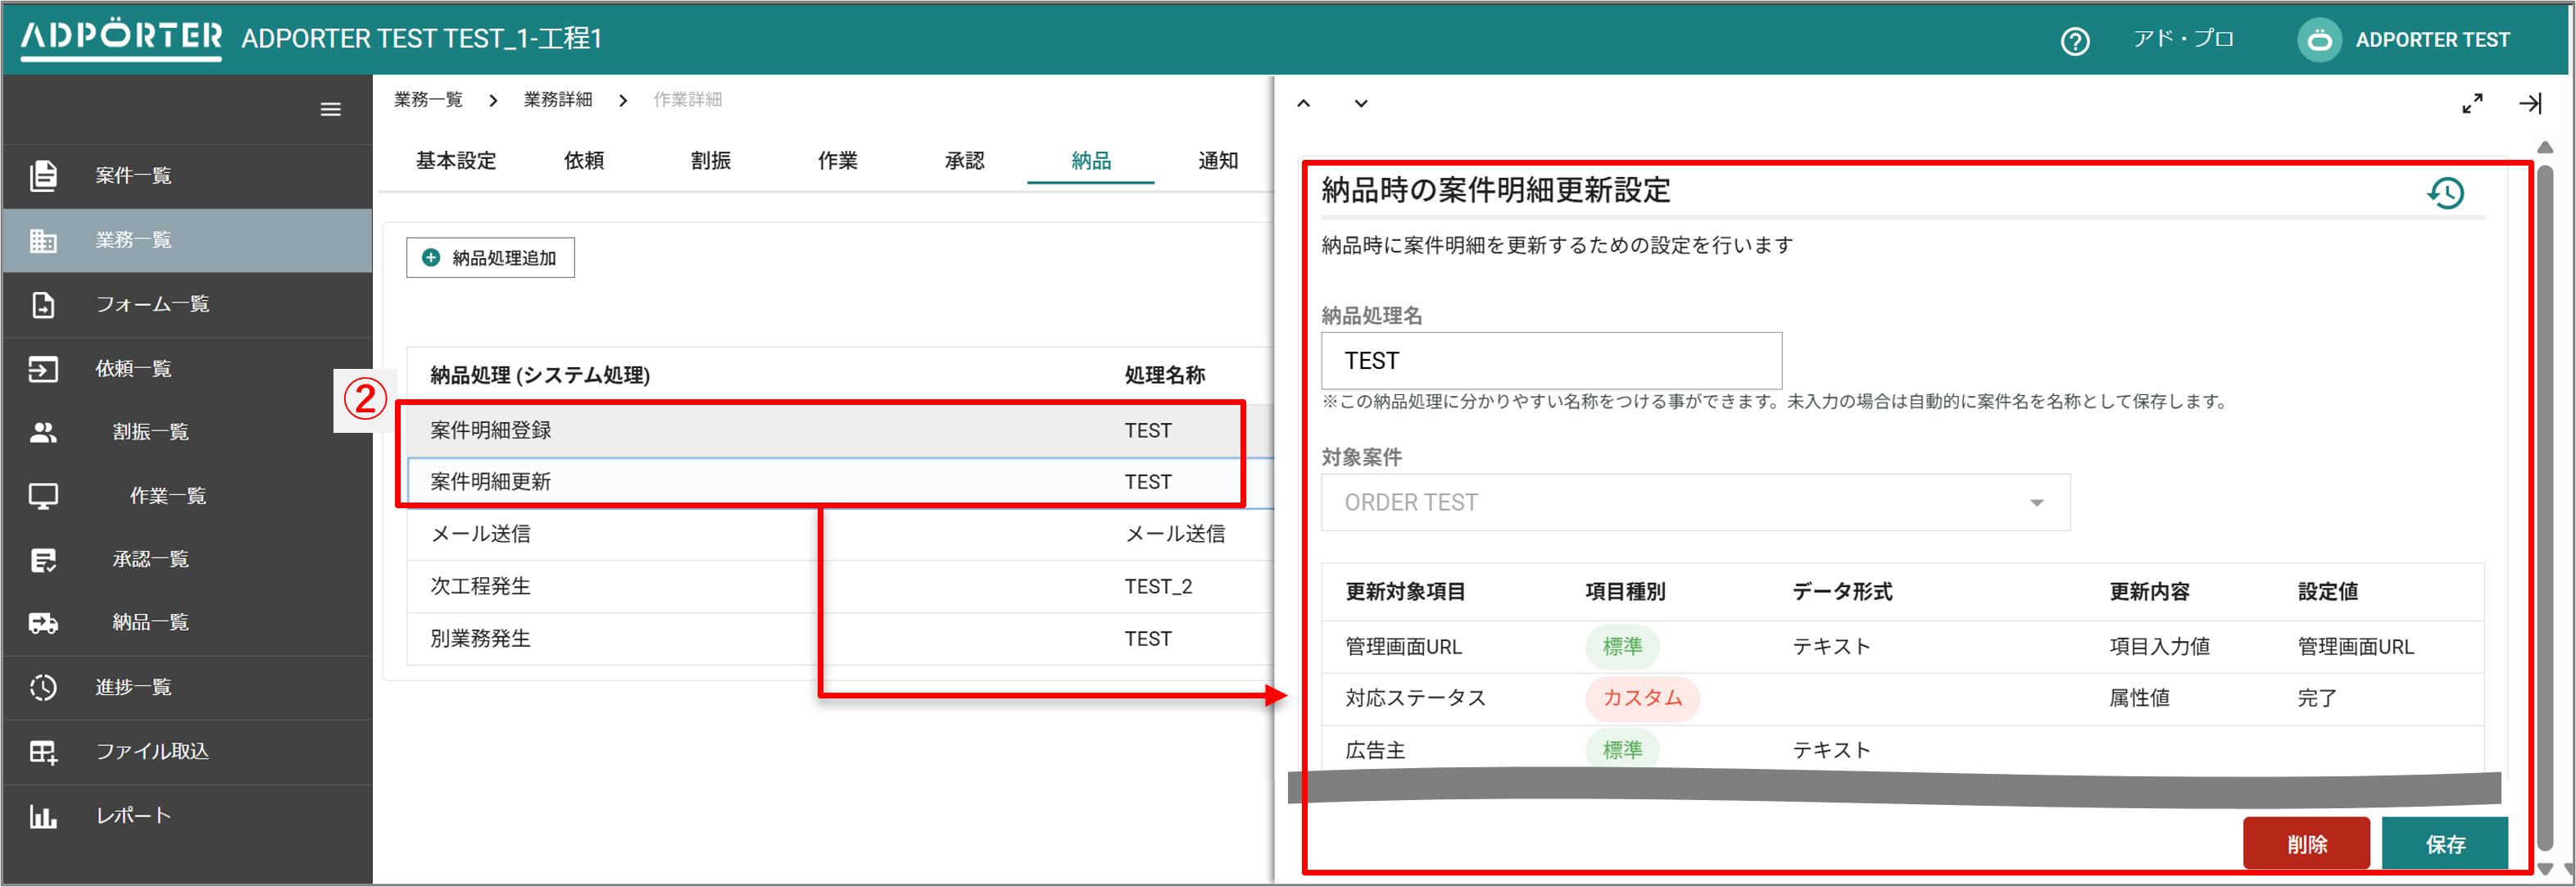This screenshot has width=2576, height=887.
Task: Toggle the sidebar with the hamburger icon
Action: click(x=330, y=109)
